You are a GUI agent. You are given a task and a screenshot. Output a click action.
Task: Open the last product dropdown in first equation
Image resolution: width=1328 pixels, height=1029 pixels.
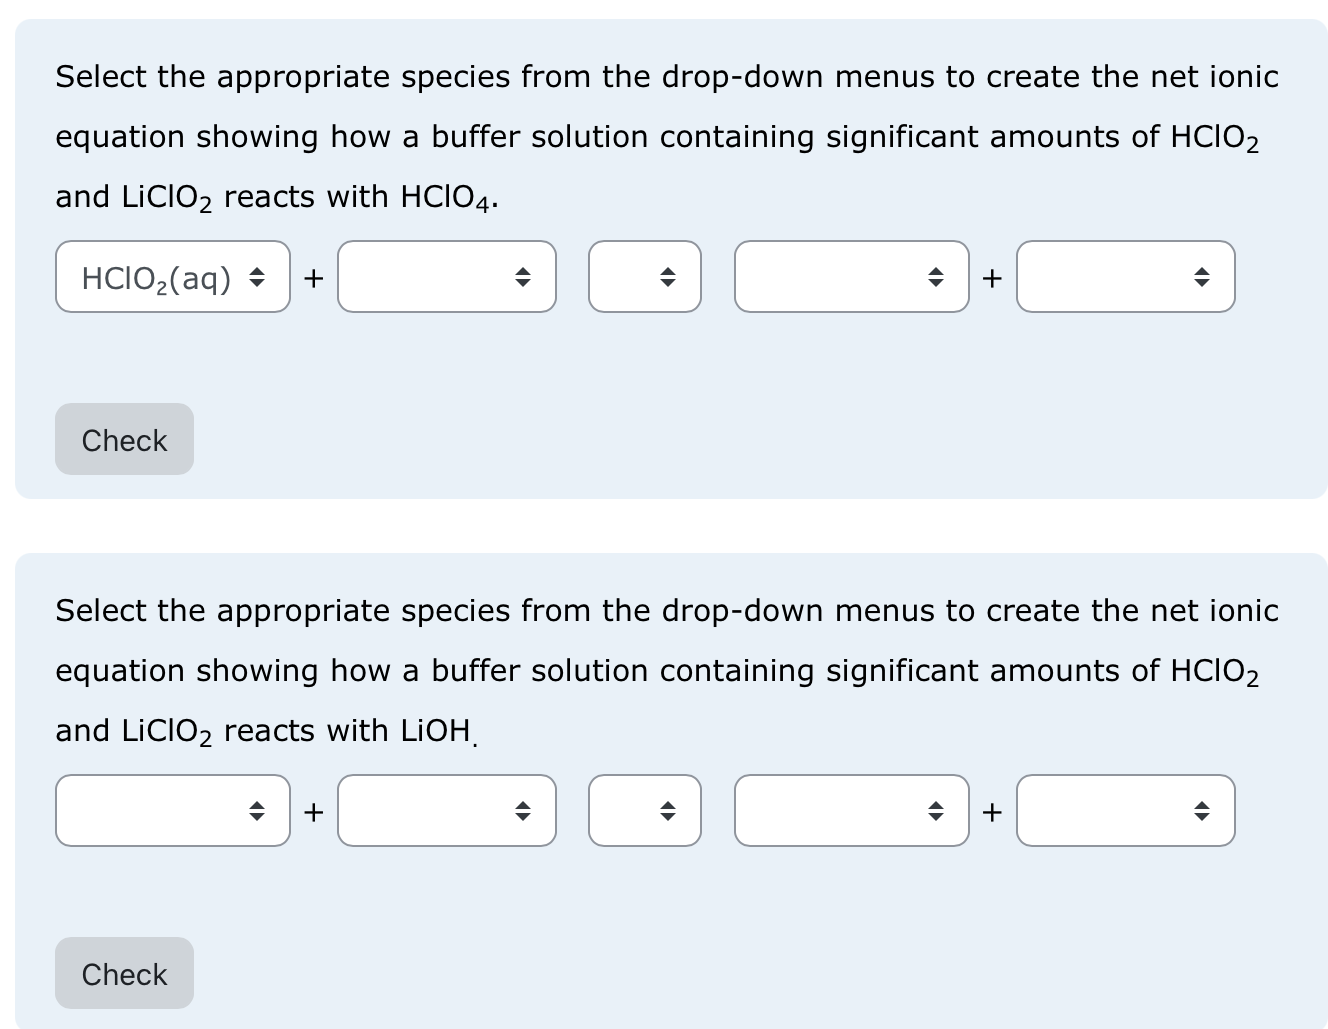tap(1125, 277)
